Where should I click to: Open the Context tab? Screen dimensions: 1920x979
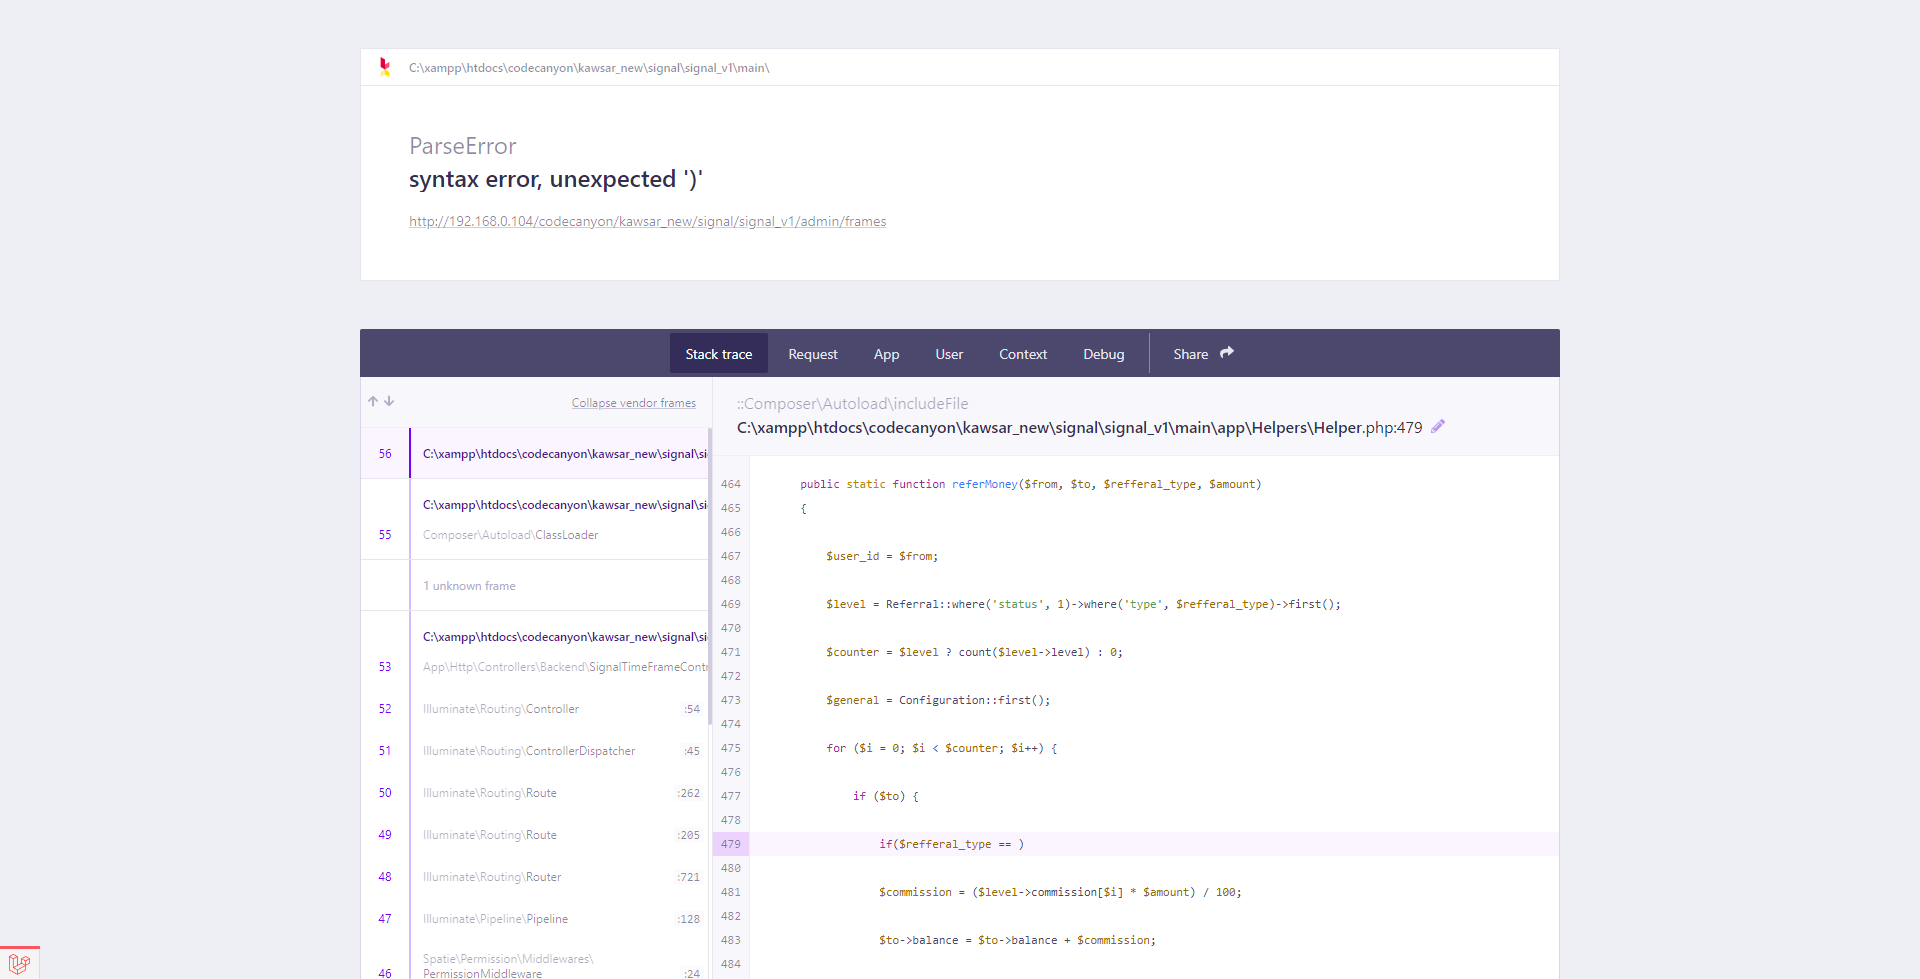click(1022, 354)
